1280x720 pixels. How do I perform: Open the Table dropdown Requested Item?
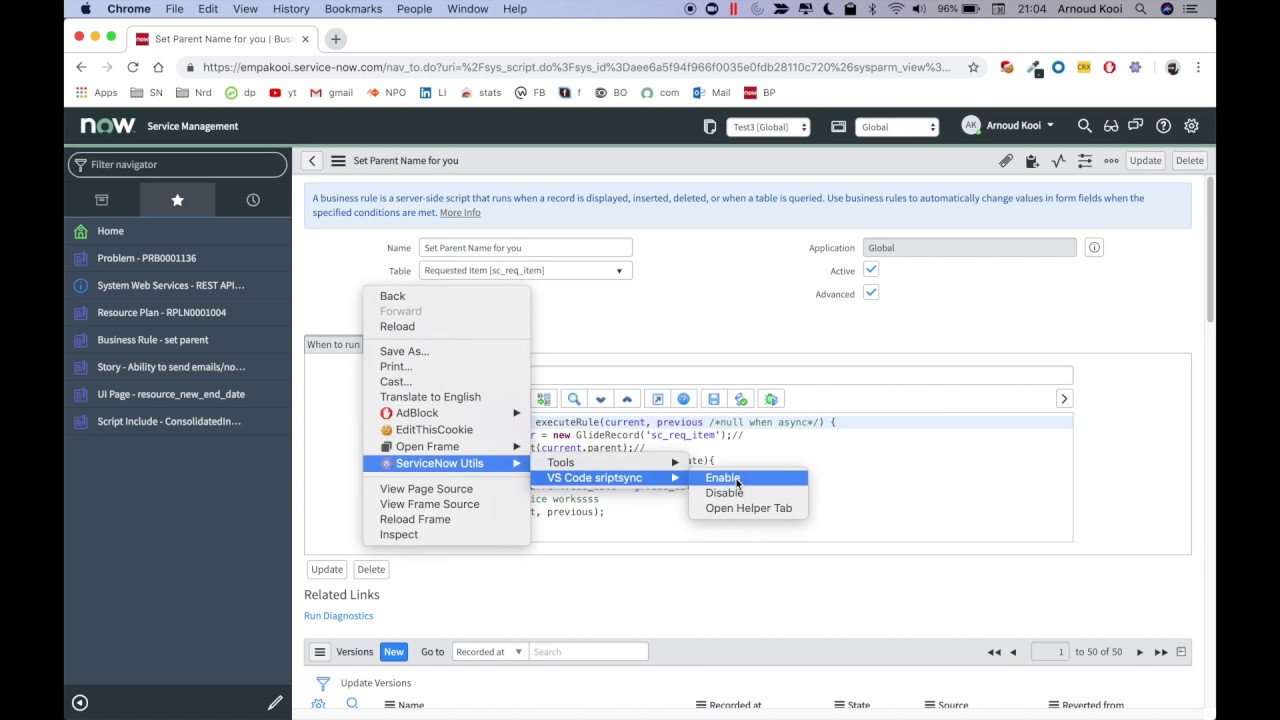click(525, 271)
